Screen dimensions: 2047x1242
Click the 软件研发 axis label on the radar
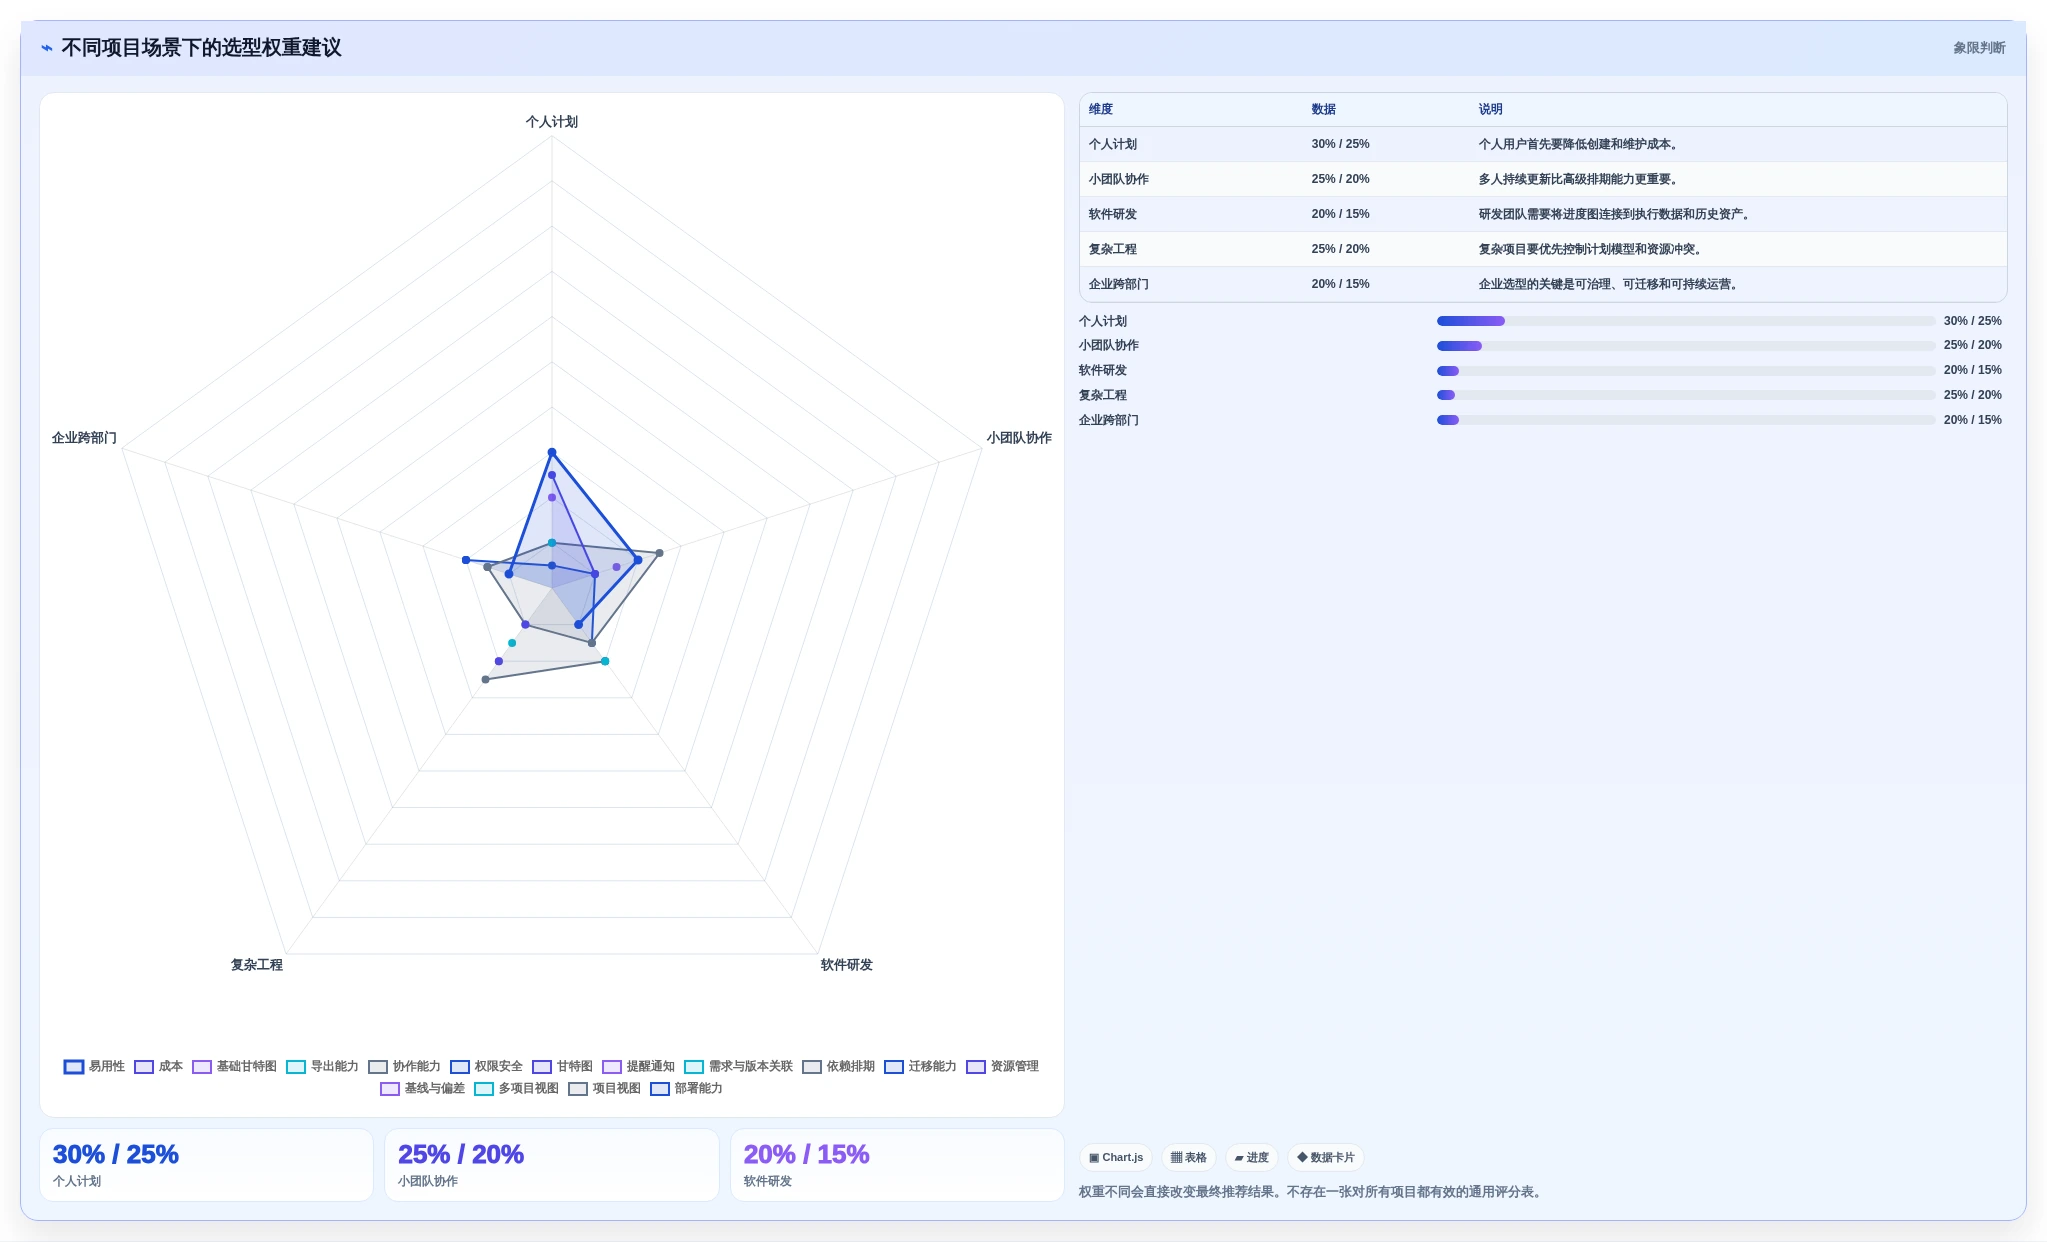[847, 965]
